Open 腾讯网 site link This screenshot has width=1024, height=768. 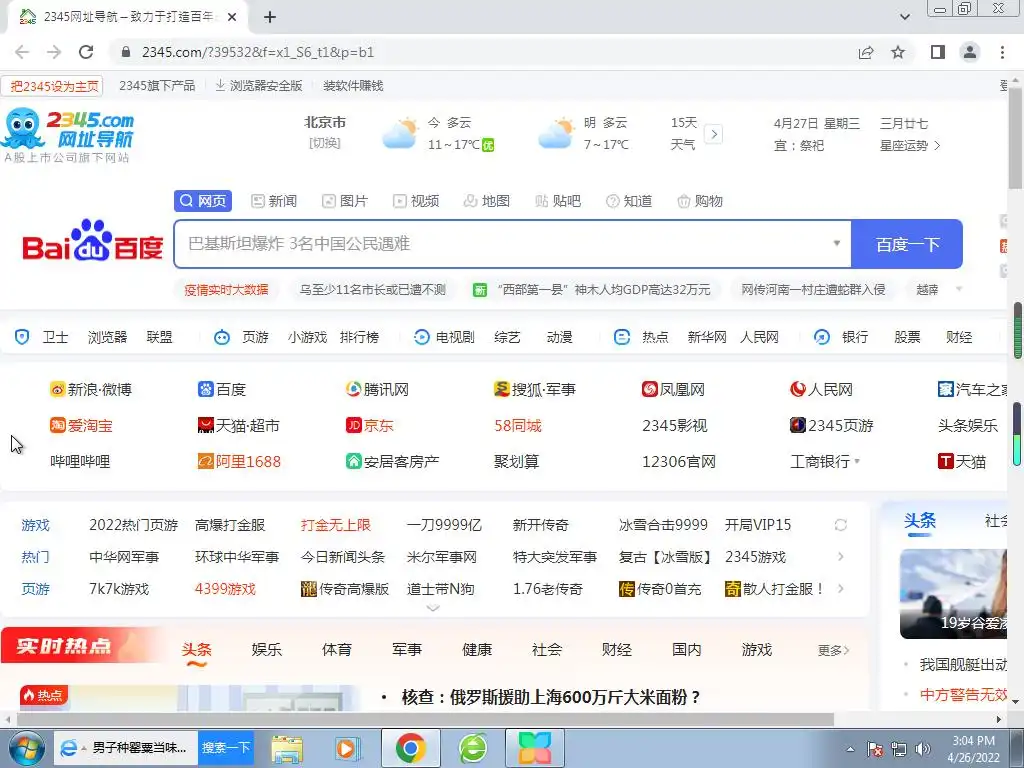(x=377, y=390)
